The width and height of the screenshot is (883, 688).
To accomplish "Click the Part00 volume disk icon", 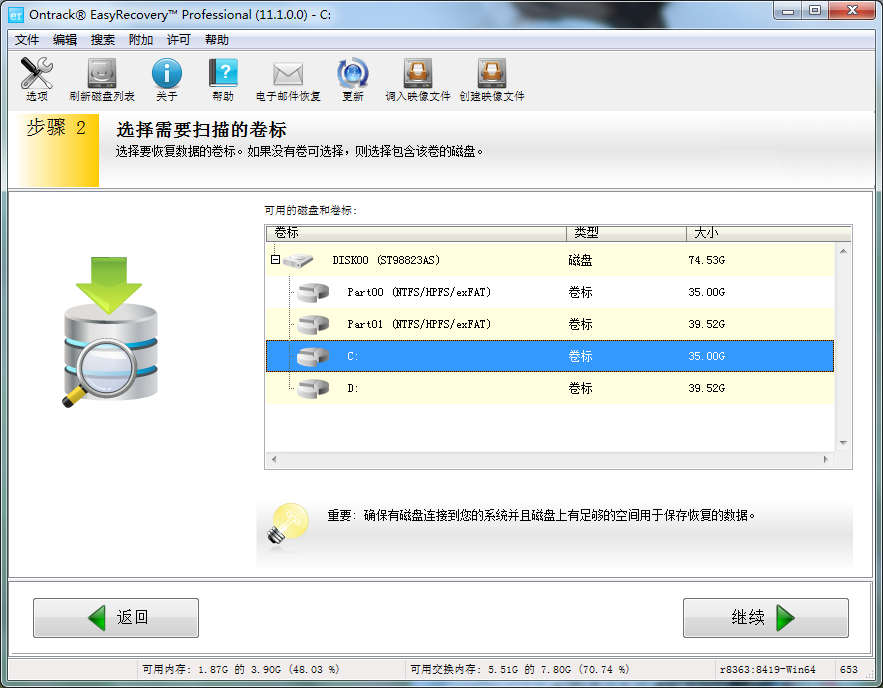I will 313,292.
